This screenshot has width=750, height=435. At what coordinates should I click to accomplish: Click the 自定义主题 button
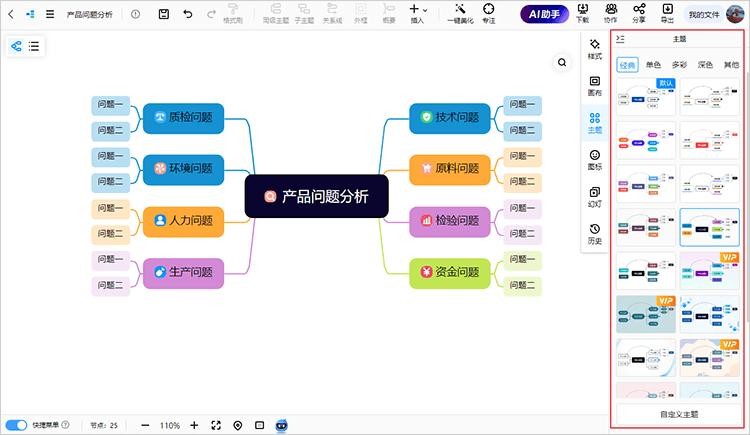[x=679, y=413]
